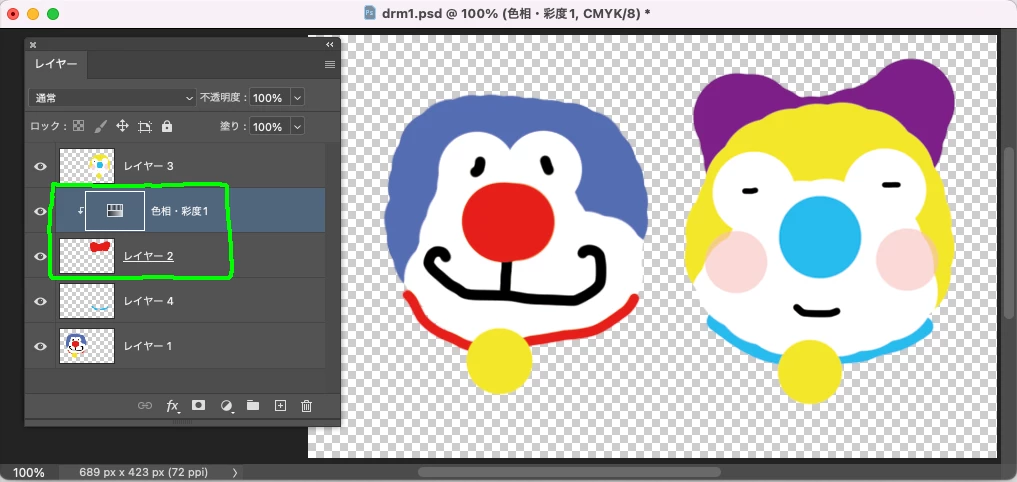Toggle lock image pixels brush icon

[101, 126]
